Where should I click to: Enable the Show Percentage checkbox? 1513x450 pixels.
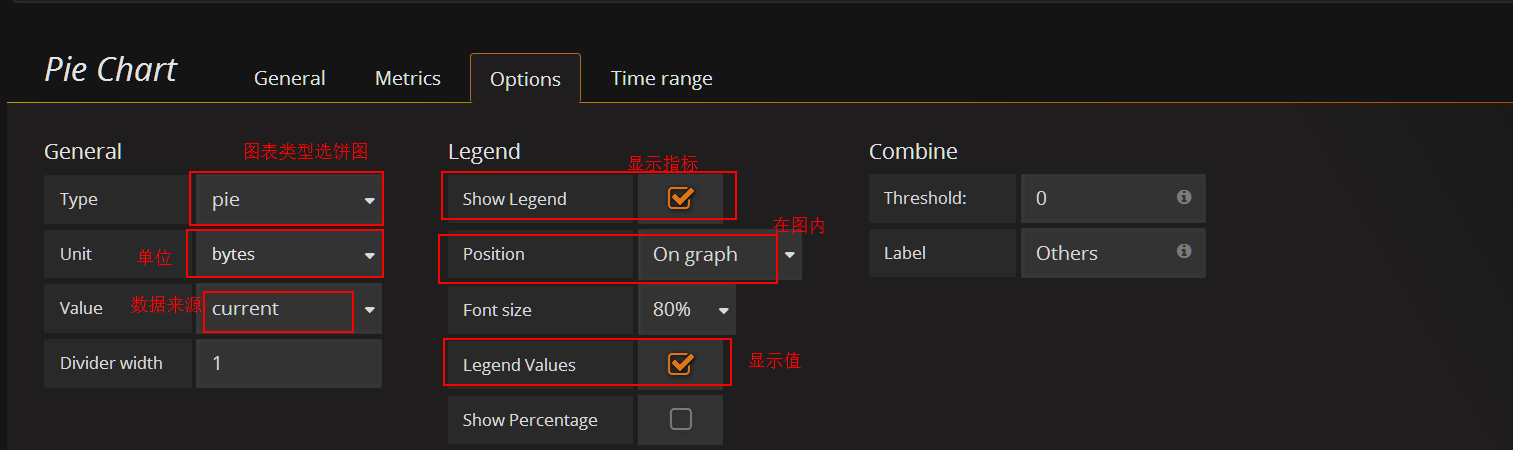pos(680,419)
